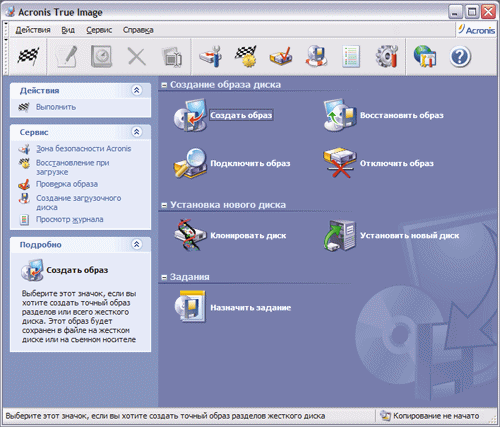Click the Просмотр журнала link
Viewport: 500px width, 427px height.
coord(69,219)
